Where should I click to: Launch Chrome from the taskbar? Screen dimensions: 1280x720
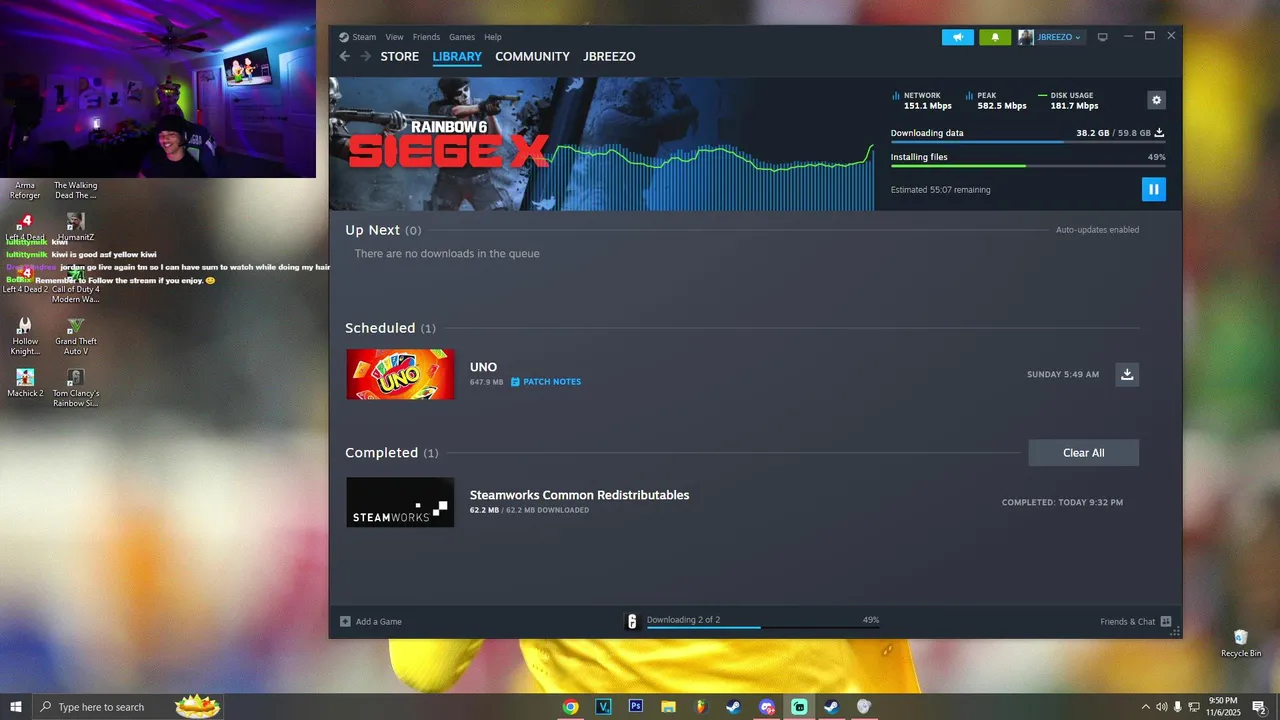[x=570, y=706]
